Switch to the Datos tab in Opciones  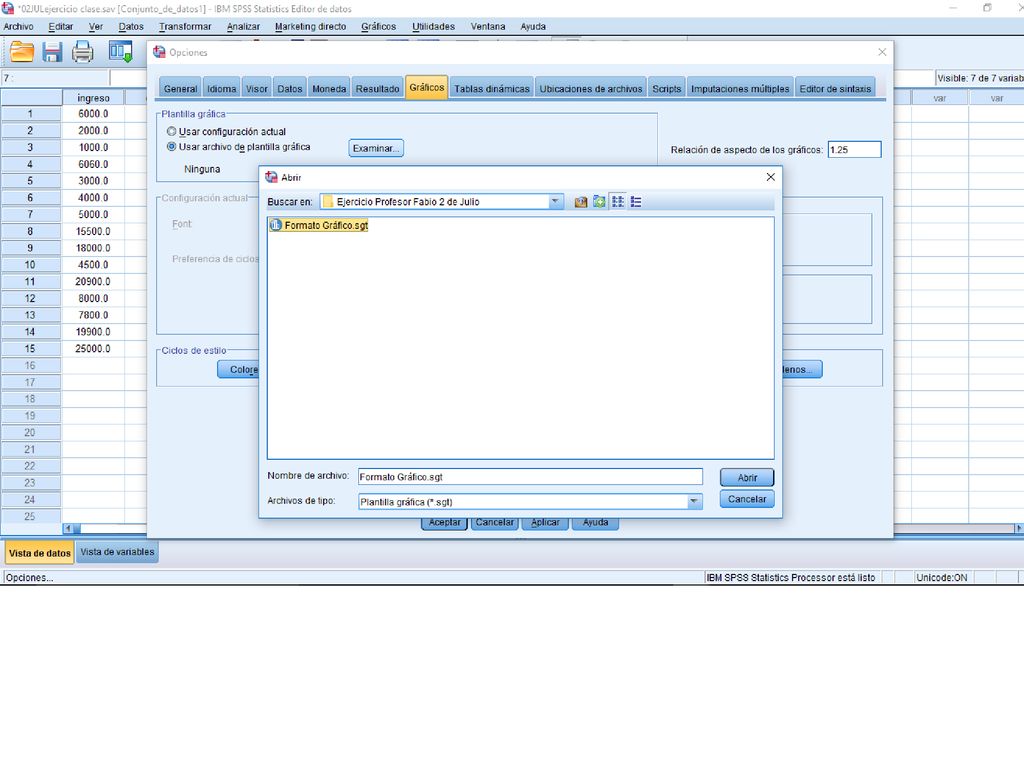289,89
